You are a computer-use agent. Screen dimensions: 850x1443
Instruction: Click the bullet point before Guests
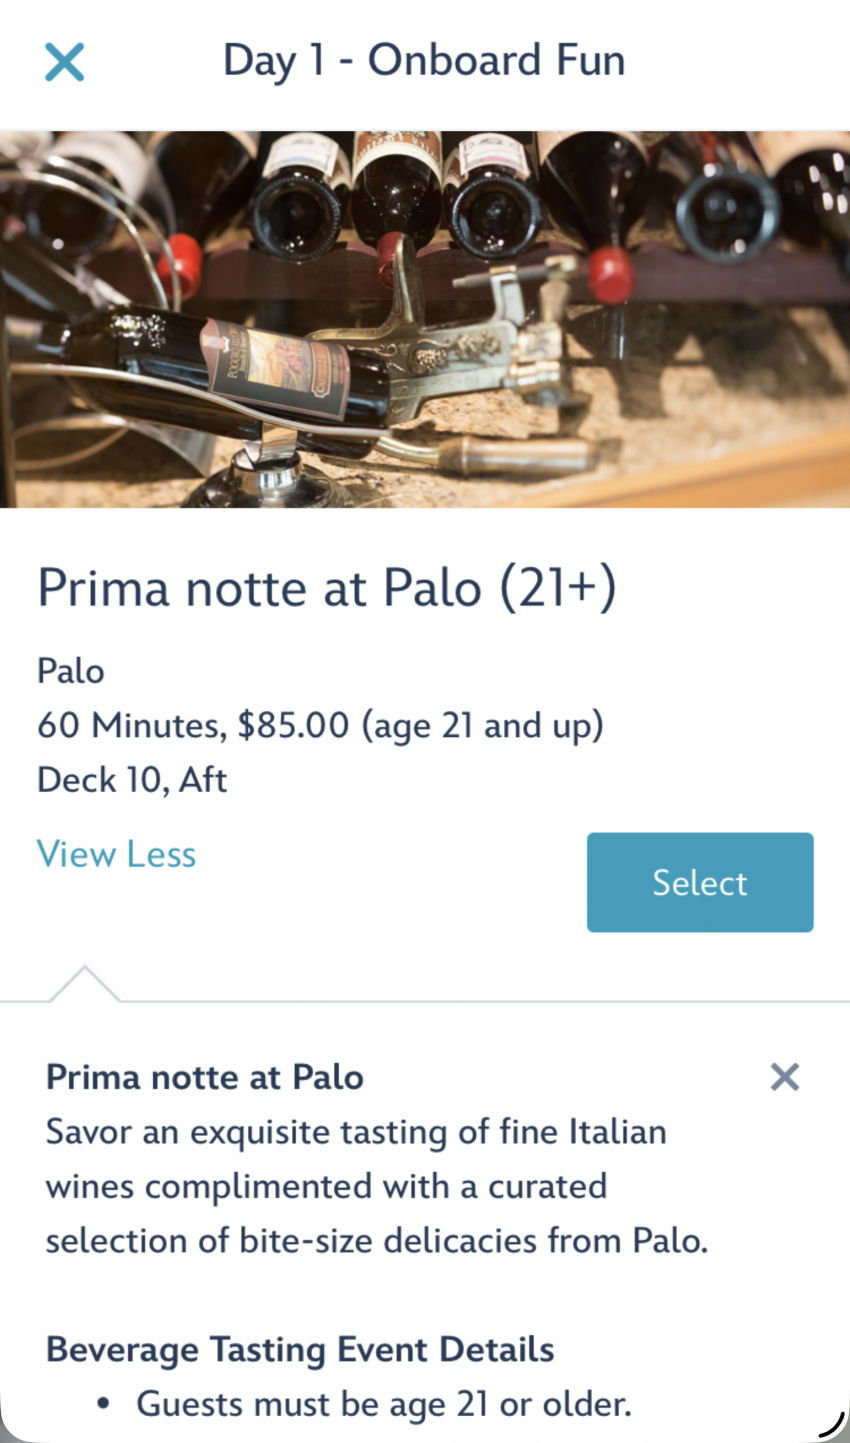pos(103,1405)
